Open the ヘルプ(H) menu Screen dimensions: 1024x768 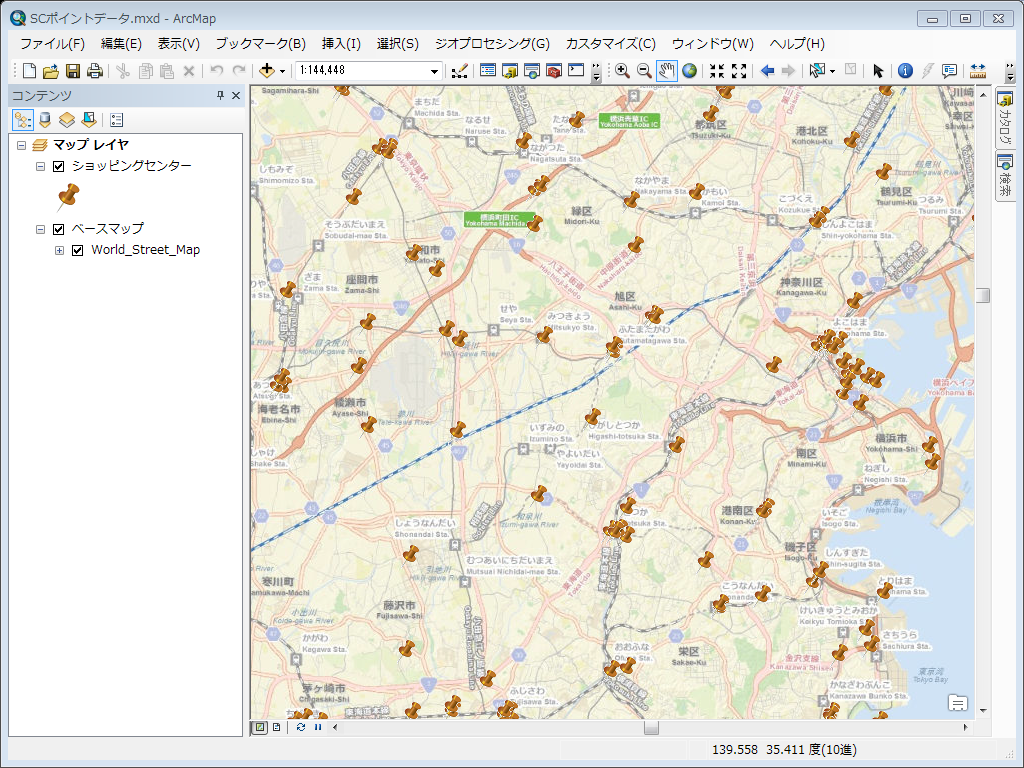coord(797,44)
